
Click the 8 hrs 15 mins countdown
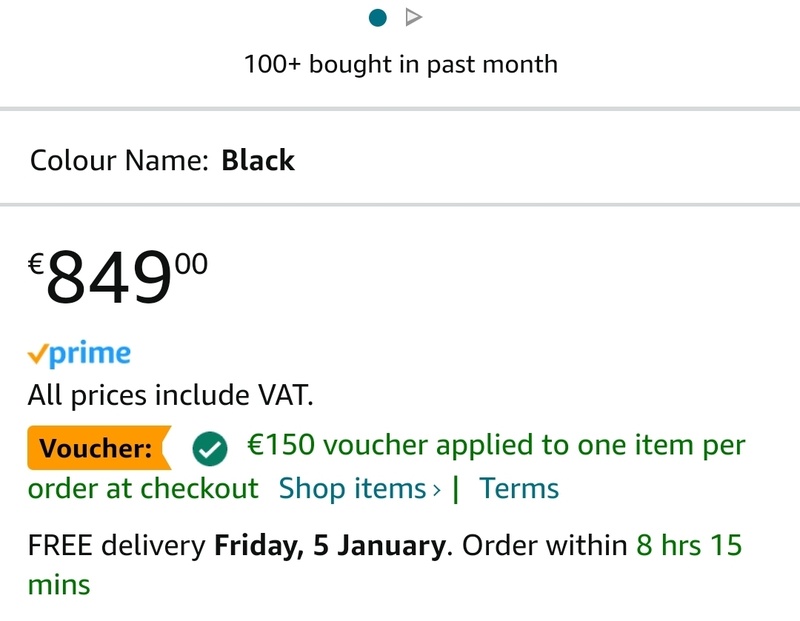click(x=688, y=546)
